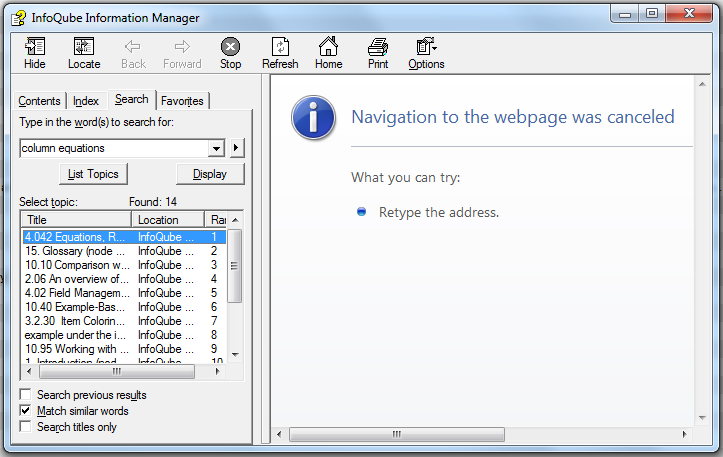This screenshot has height=457, width=723.
Task: Close the InfoQube Information Manager window
Action: point(689,14)
